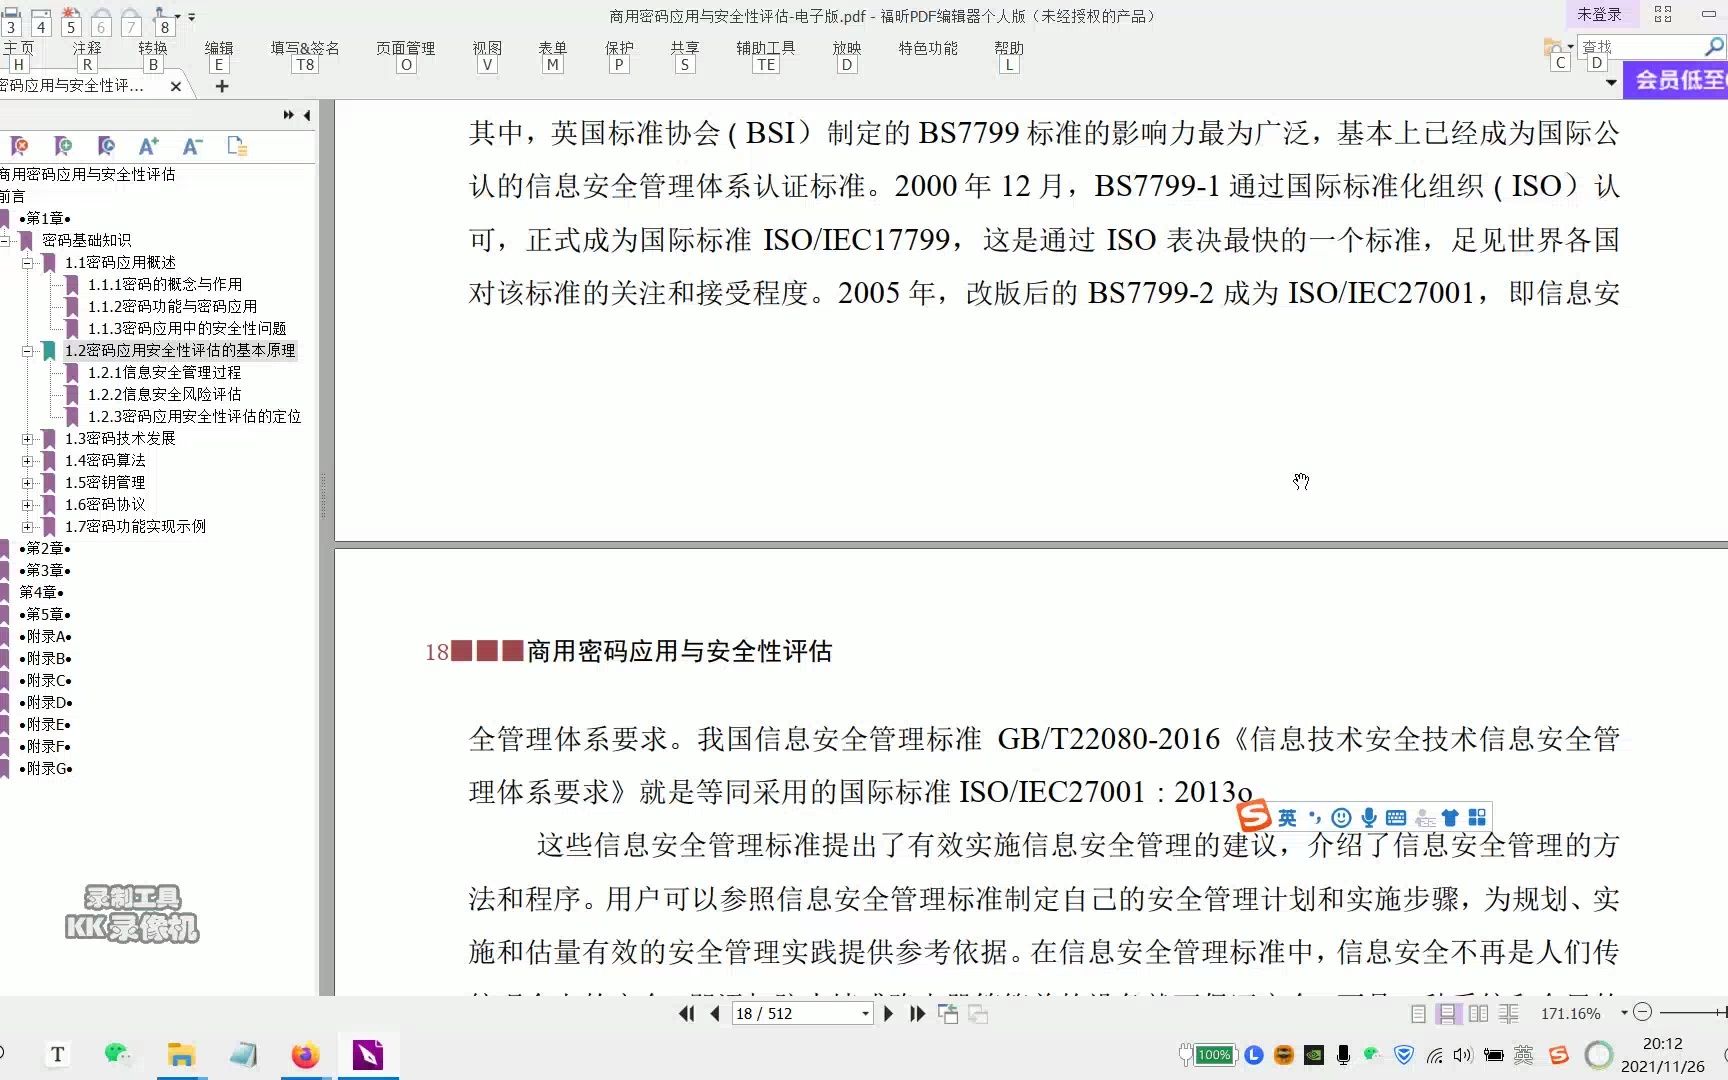Open the 转换 ribbon tab
The image size is (1728, 1080).
153,48
